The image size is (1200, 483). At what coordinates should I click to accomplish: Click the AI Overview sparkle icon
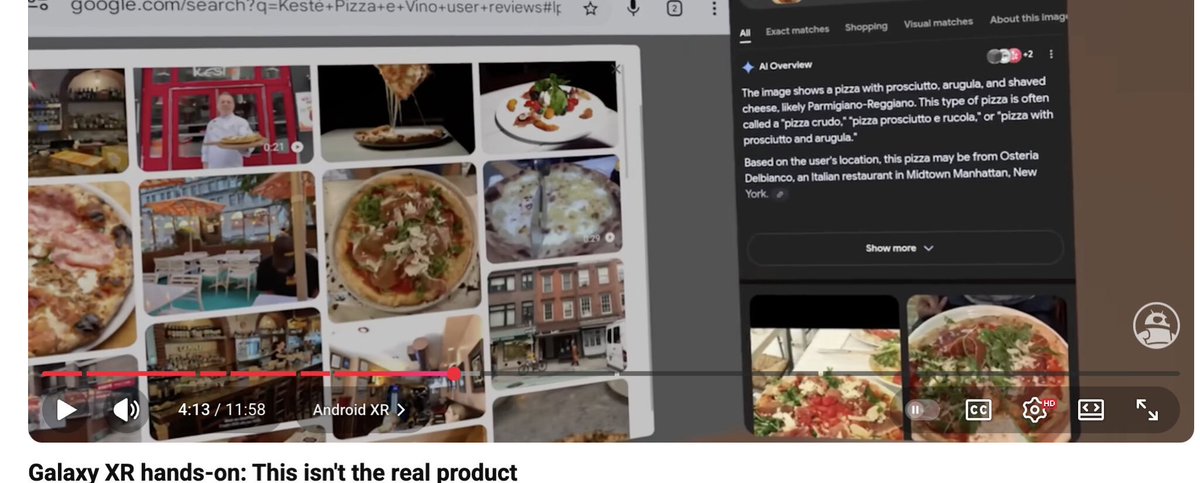coord(747,66)
